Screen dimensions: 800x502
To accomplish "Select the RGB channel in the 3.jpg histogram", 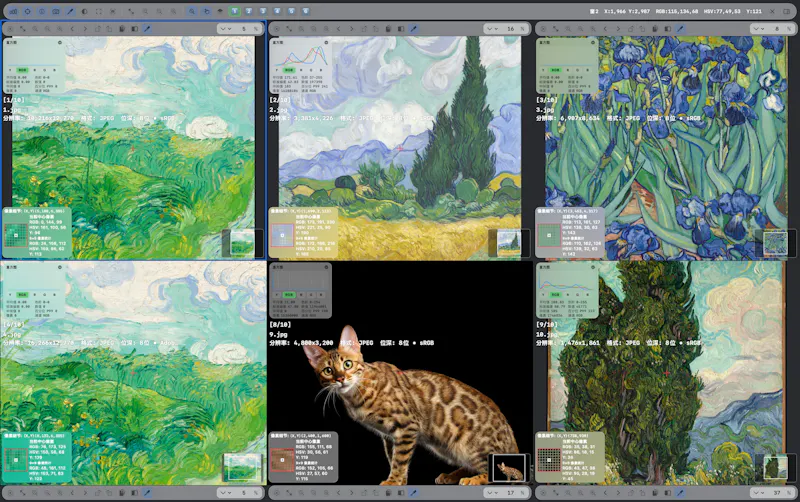I will pyautogui.click(x=555, y=70).
